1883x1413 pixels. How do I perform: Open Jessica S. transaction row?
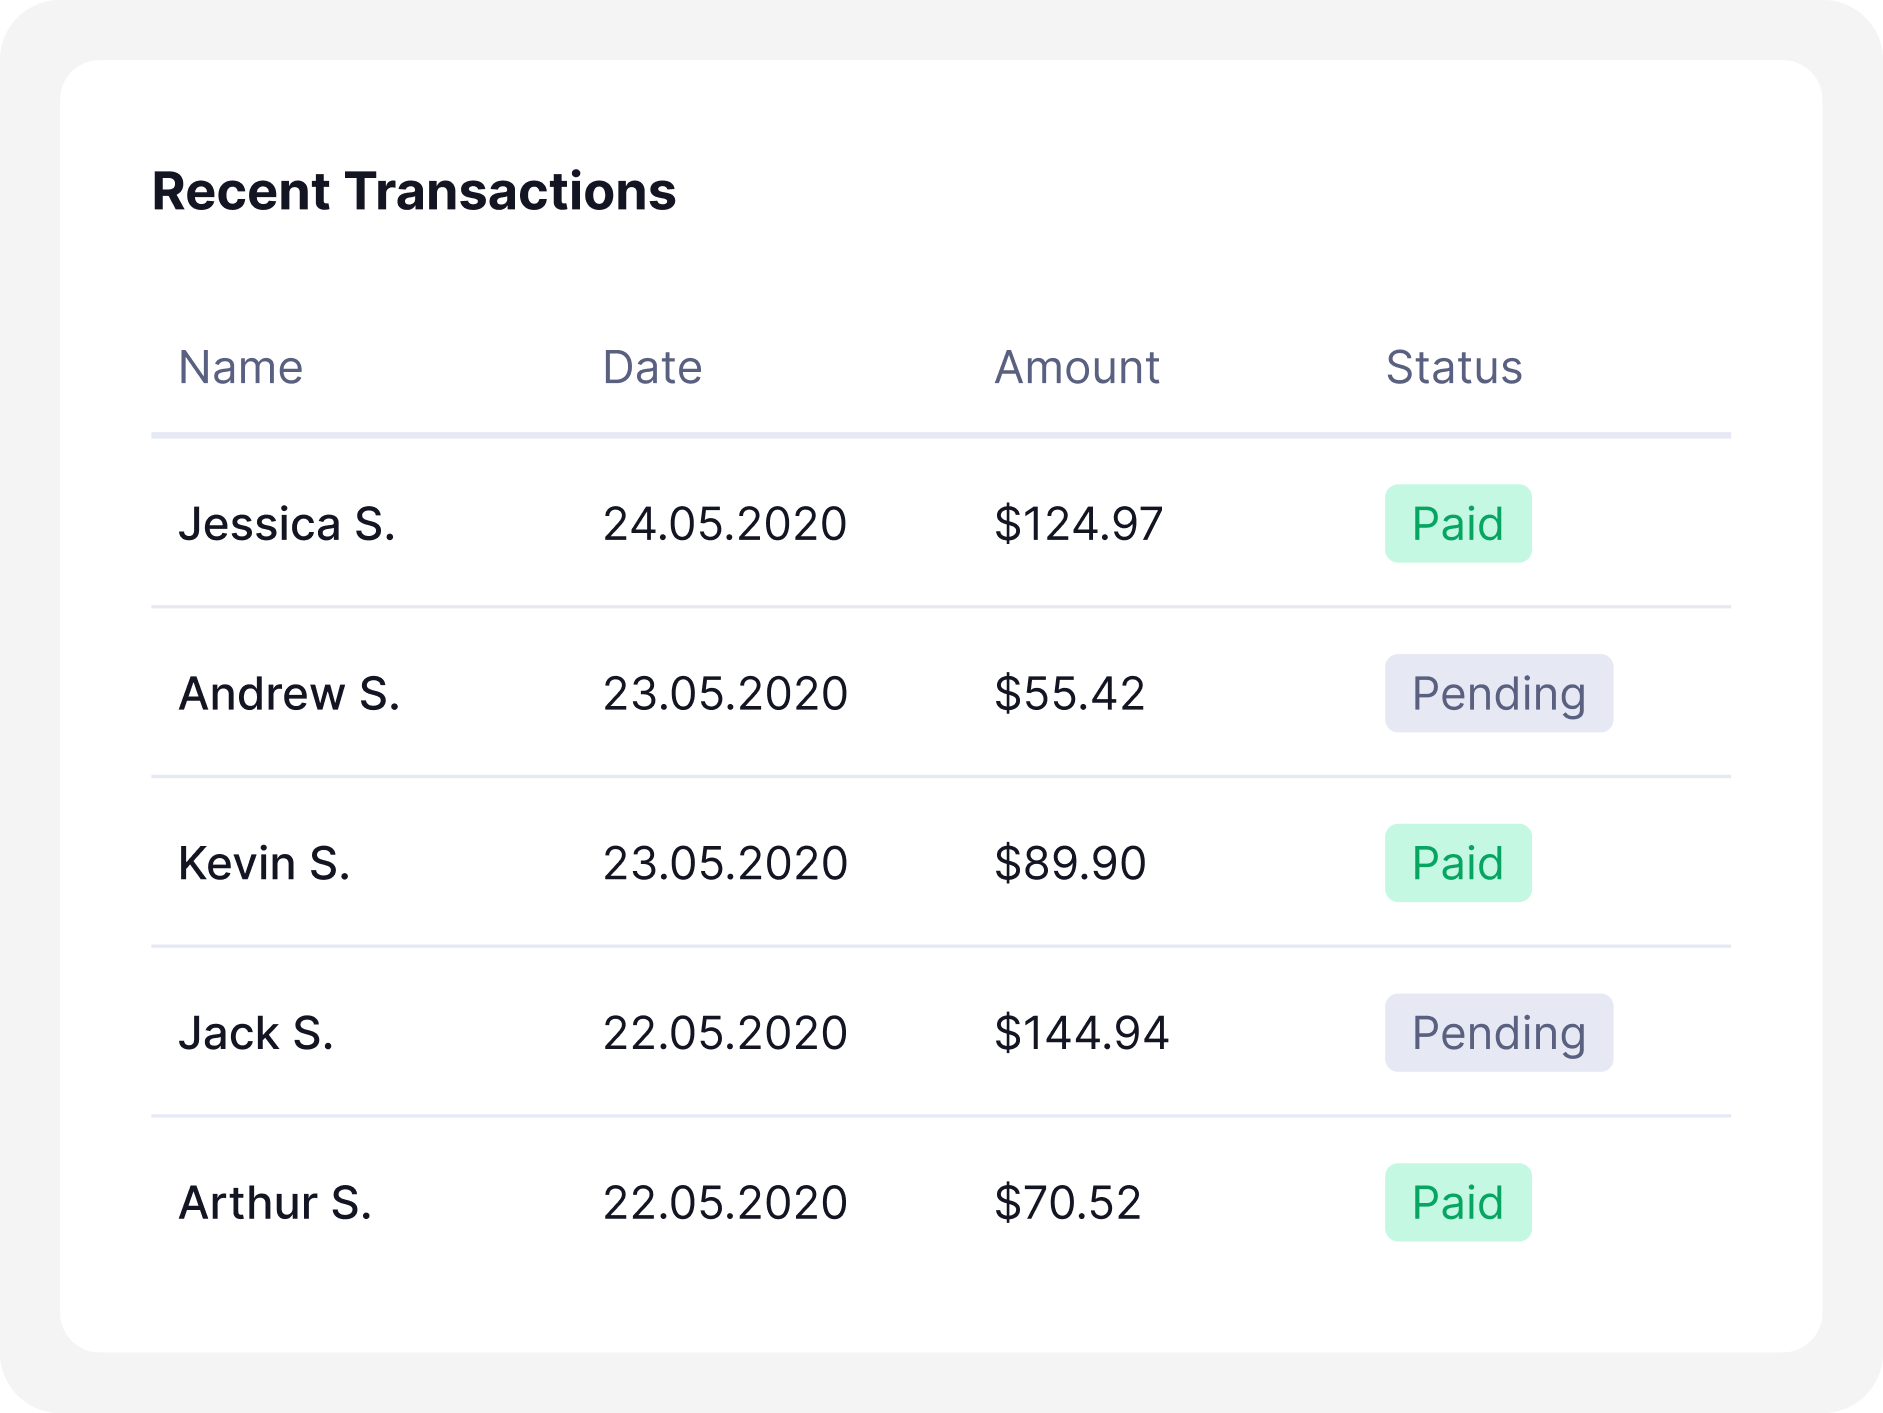tap(287, 524)
